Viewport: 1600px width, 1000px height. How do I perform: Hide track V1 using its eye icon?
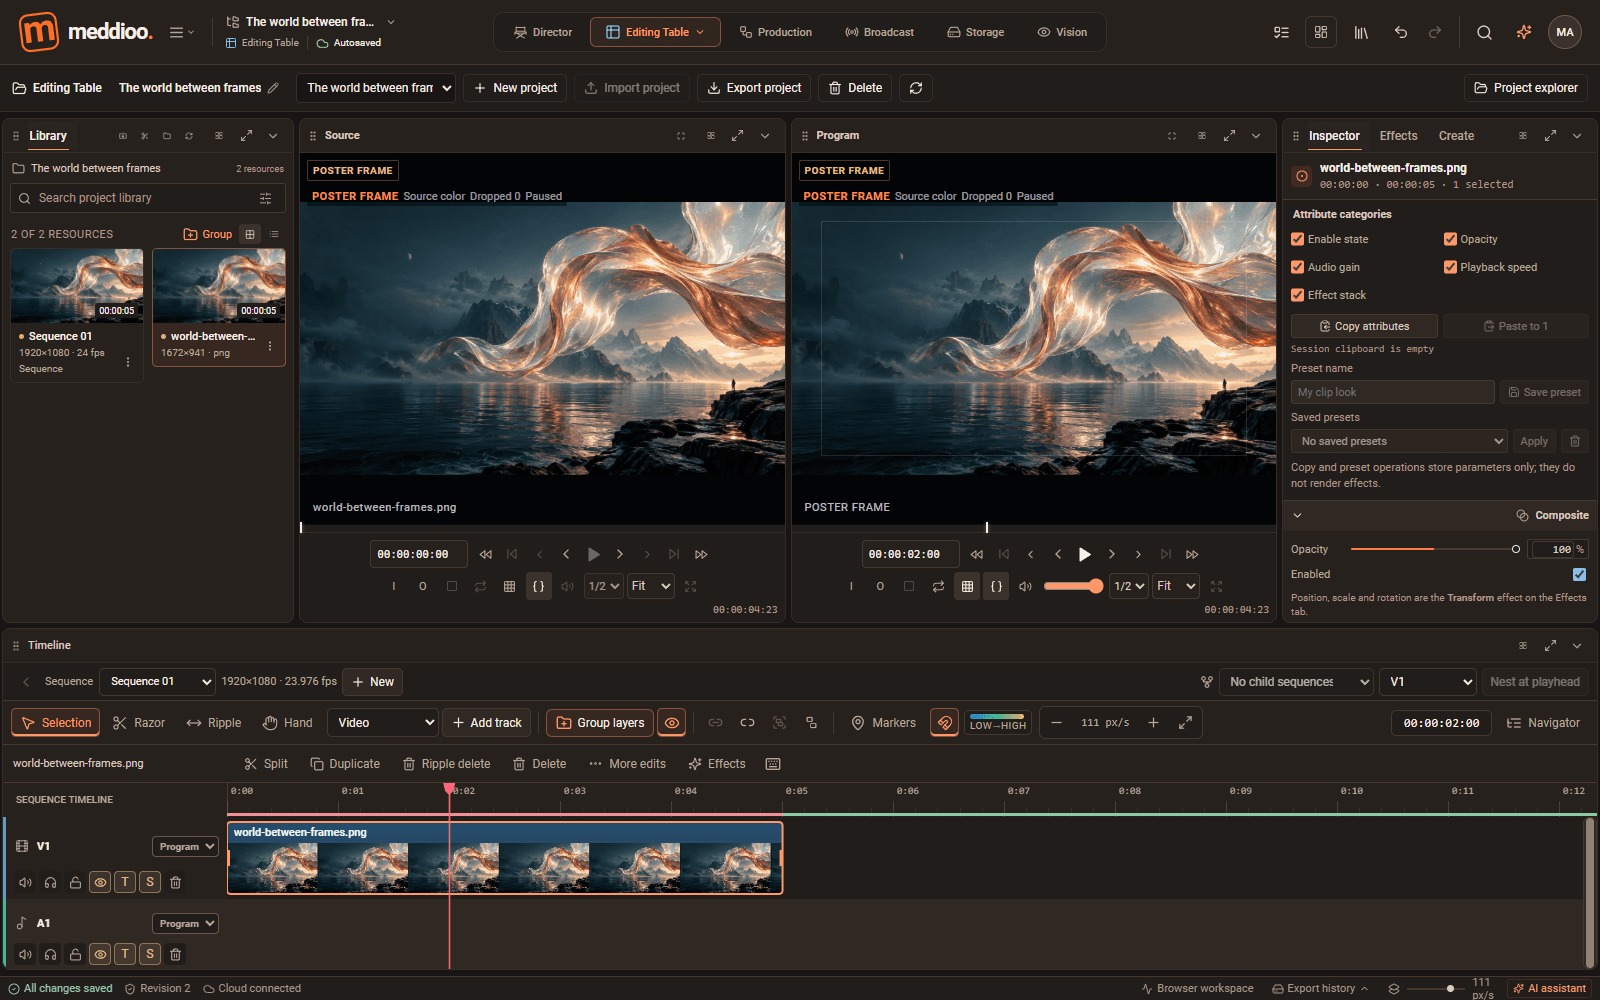100,882
